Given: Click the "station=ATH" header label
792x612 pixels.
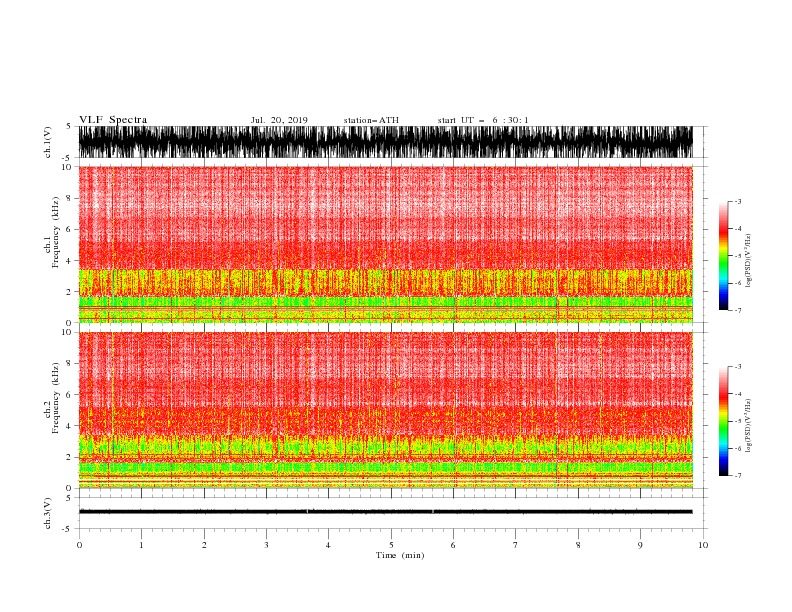Looking at the screenshot, I should (371, 120).
